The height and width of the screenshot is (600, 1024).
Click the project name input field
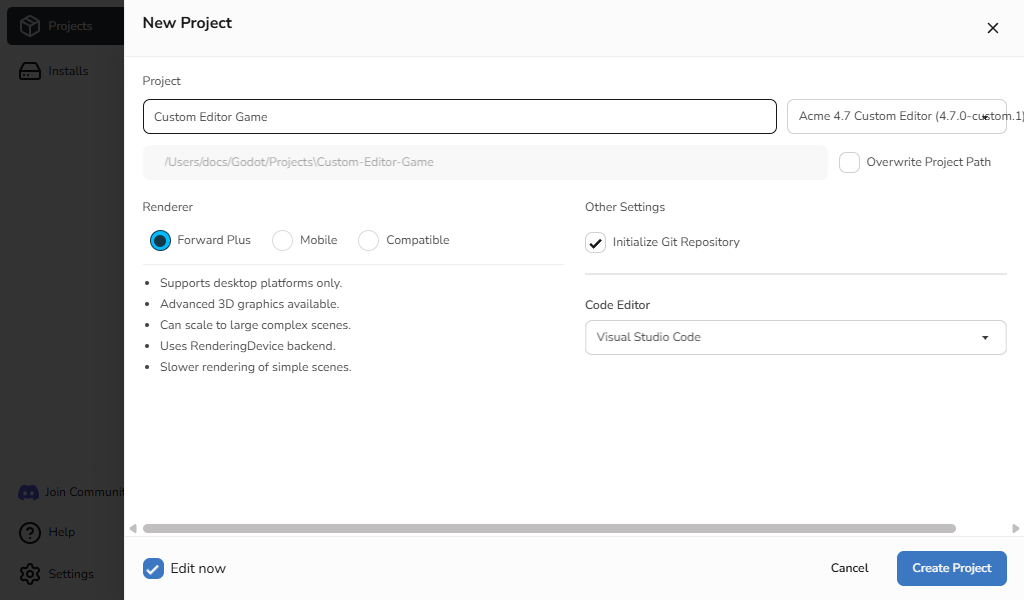click(460, 117)
